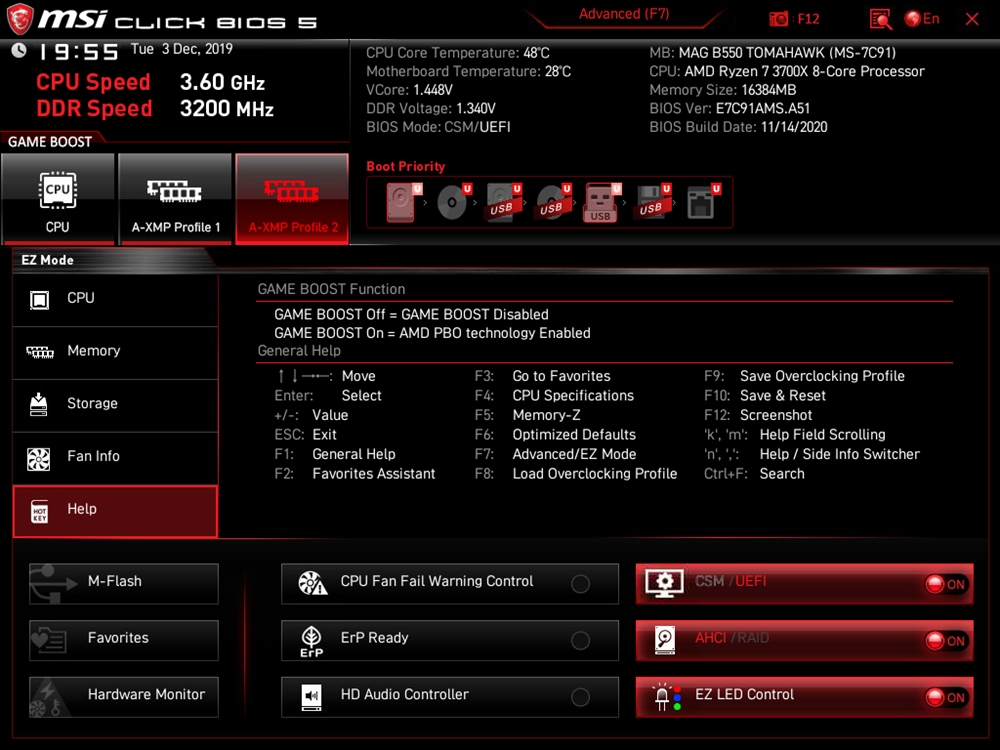Switch the CSM/UEFI toggle off

(945, 584)
